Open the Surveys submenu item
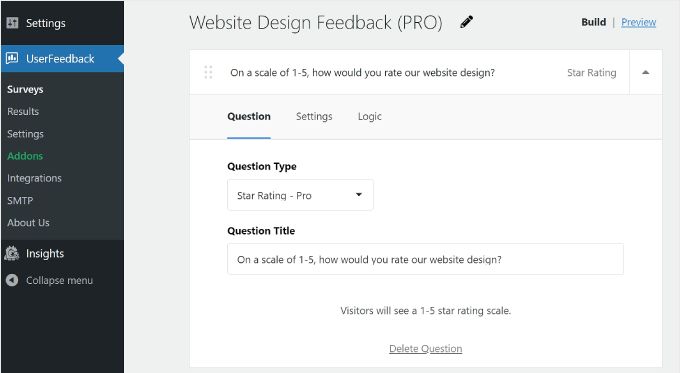680x373 pixels. tap(25, 89)
